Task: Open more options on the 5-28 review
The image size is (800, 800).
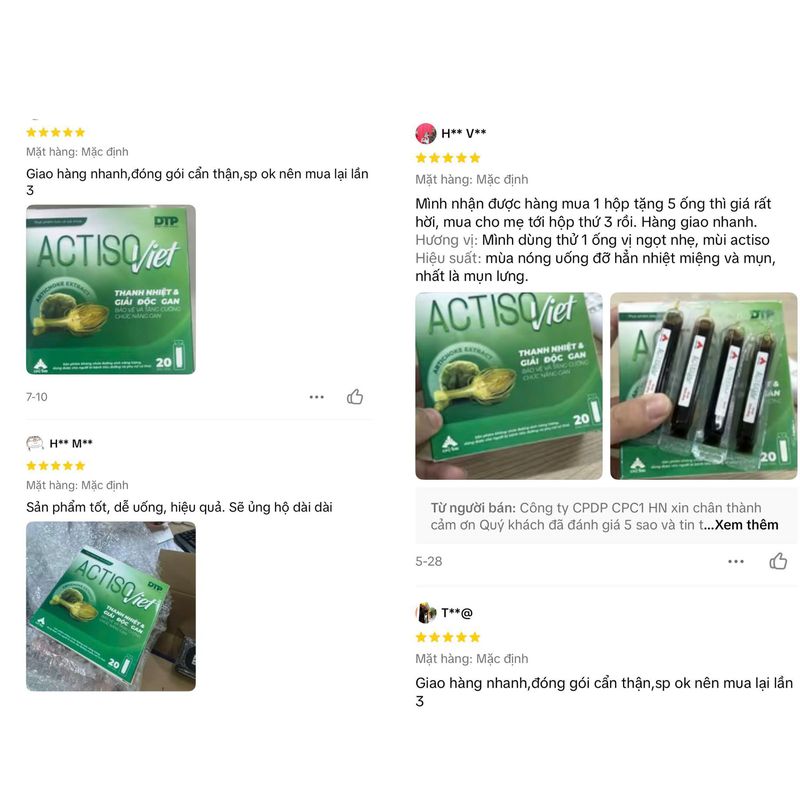Action: pos(736,561)
